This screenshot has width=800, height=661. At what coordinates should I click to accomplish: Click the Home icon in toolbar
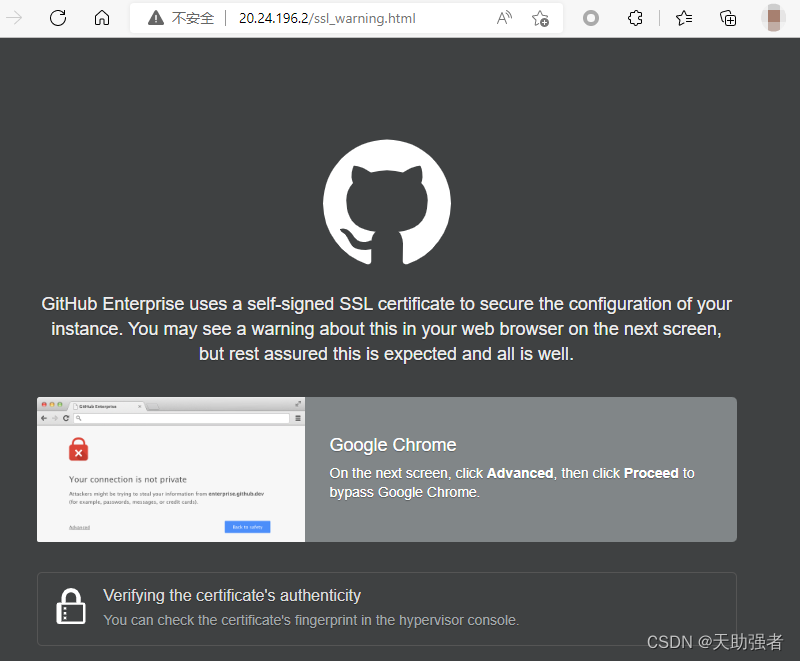point(101,17)
